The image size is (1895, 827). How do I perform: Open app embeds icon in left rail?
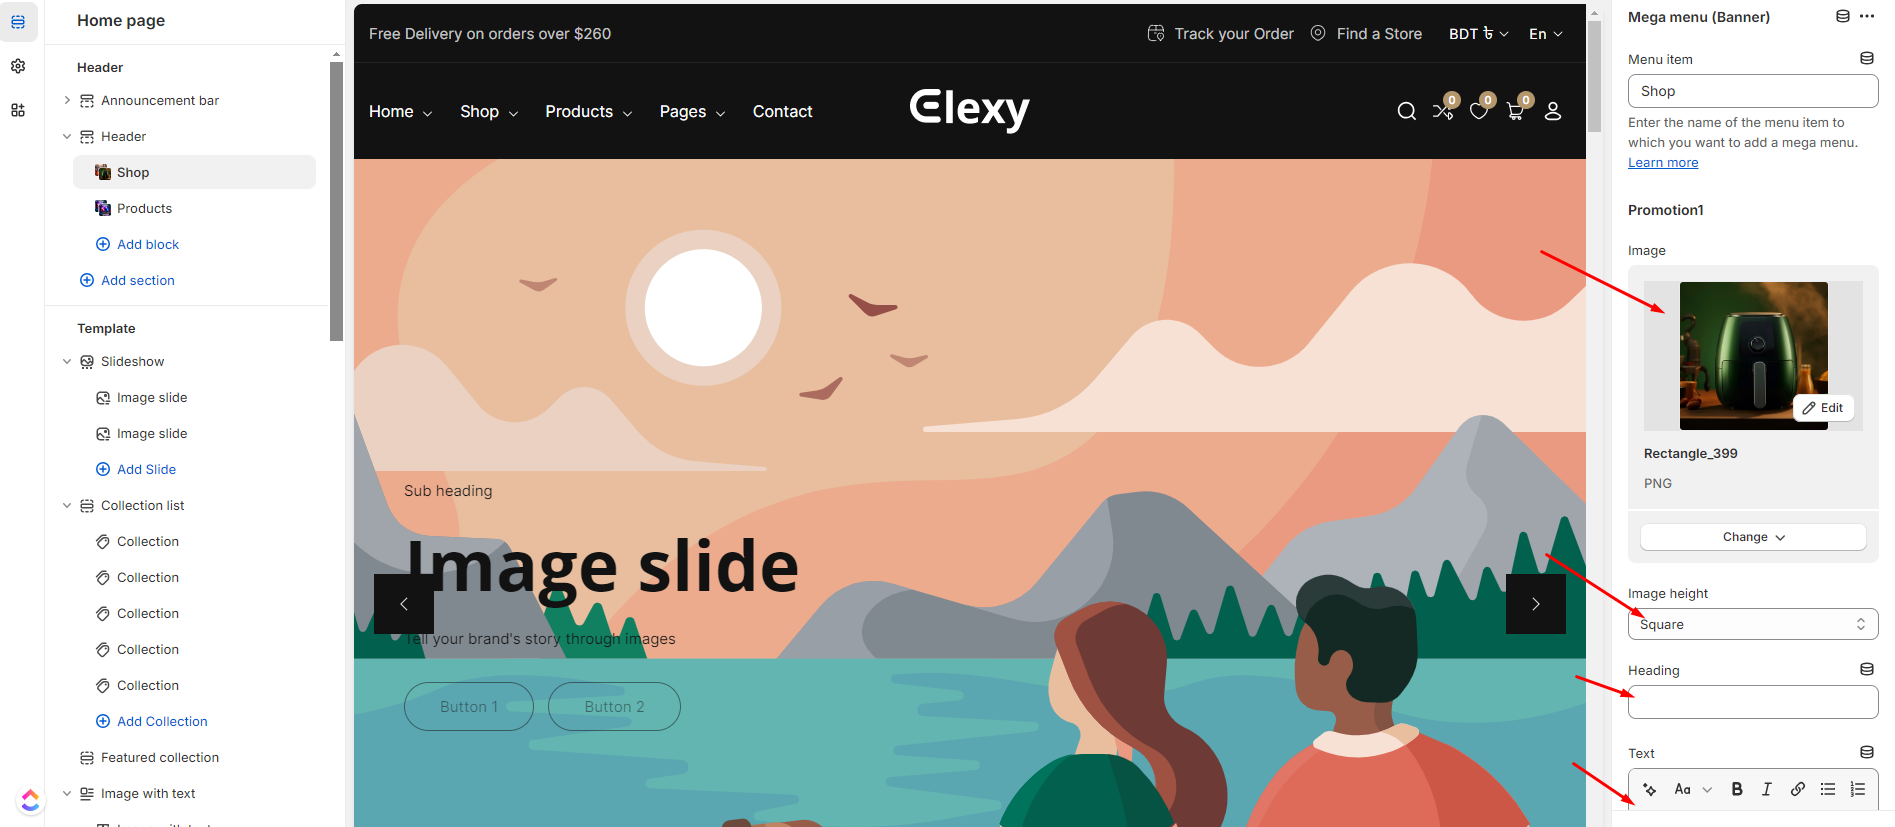point(18,110)
